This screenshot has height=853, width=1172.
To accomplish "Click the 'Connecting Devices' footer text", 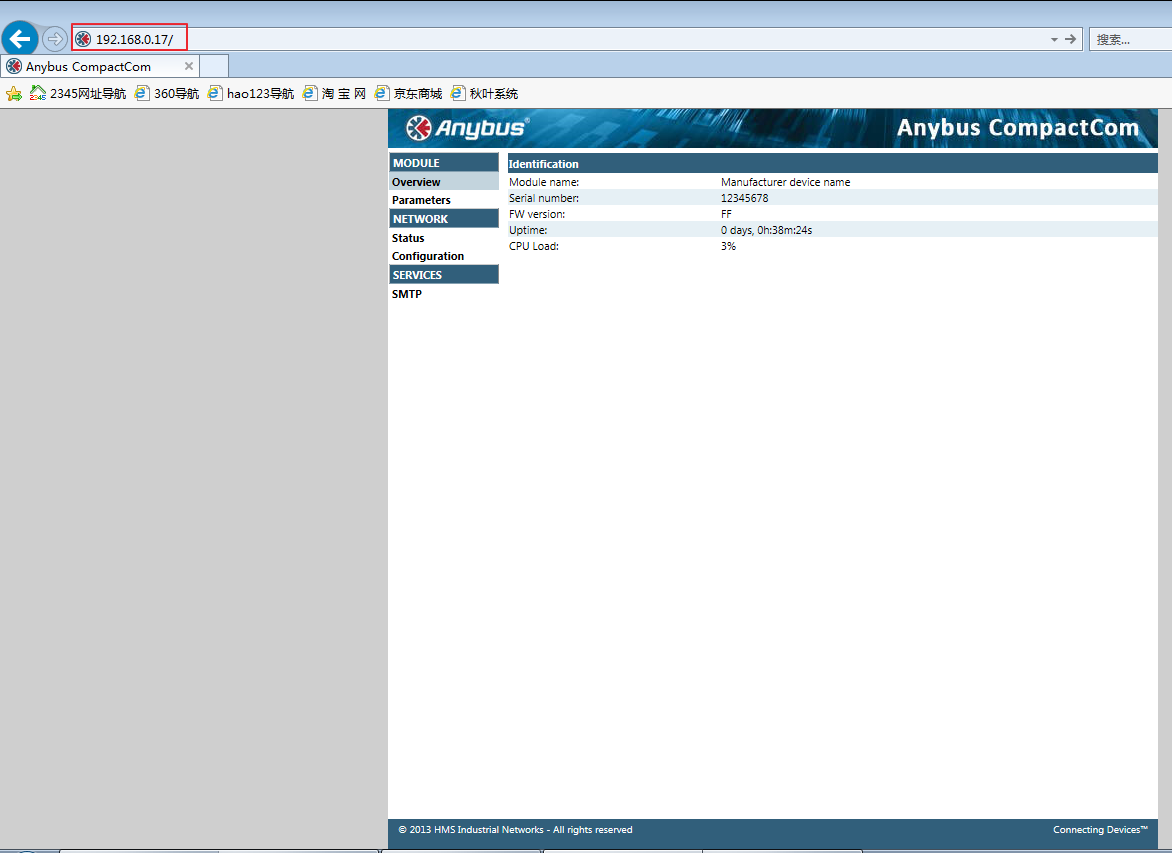I will point(1100,830).
